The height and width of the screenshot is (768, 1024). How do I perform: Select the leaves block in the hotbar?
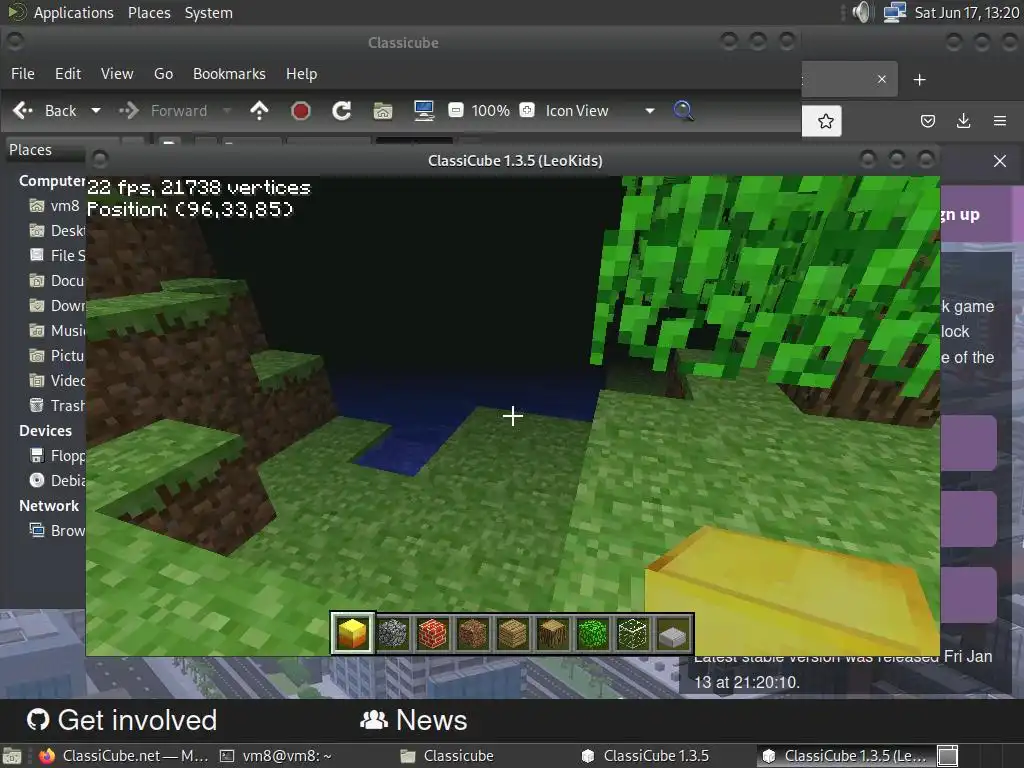pyautogui.click(x=592, y=633)
